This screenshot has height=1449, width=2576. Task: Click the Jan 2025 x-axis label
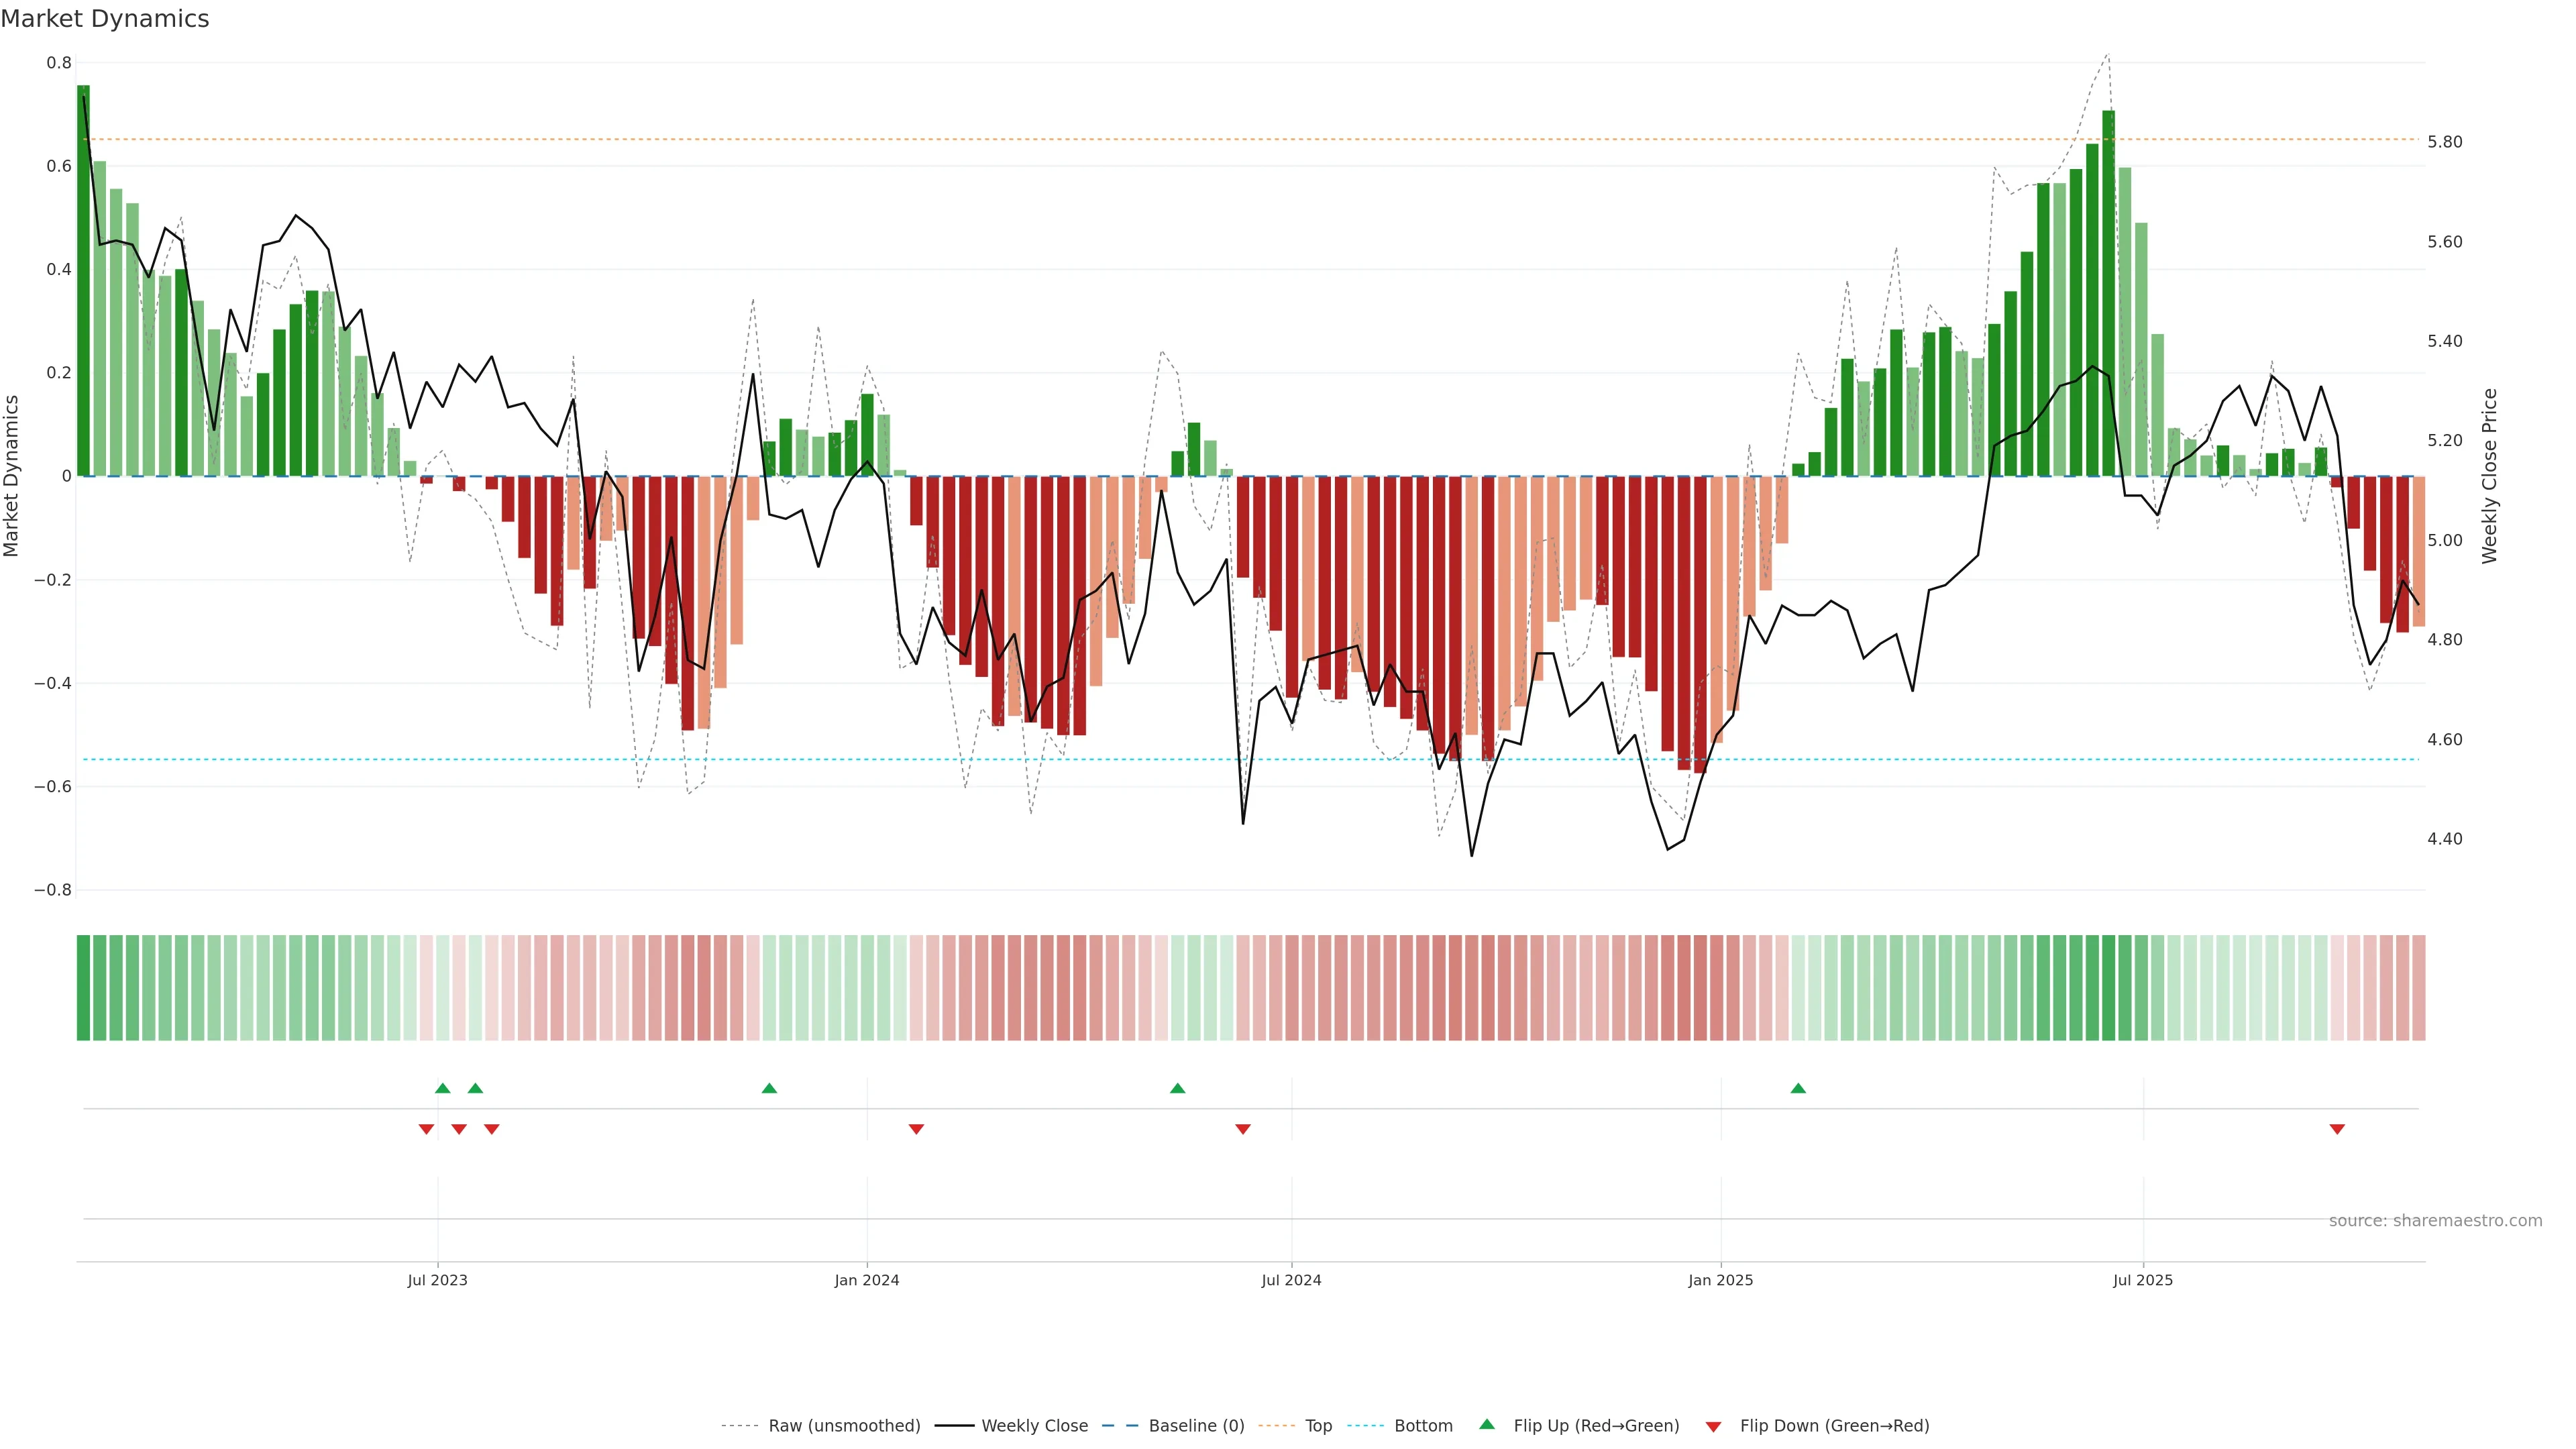pos(1720,1280)
